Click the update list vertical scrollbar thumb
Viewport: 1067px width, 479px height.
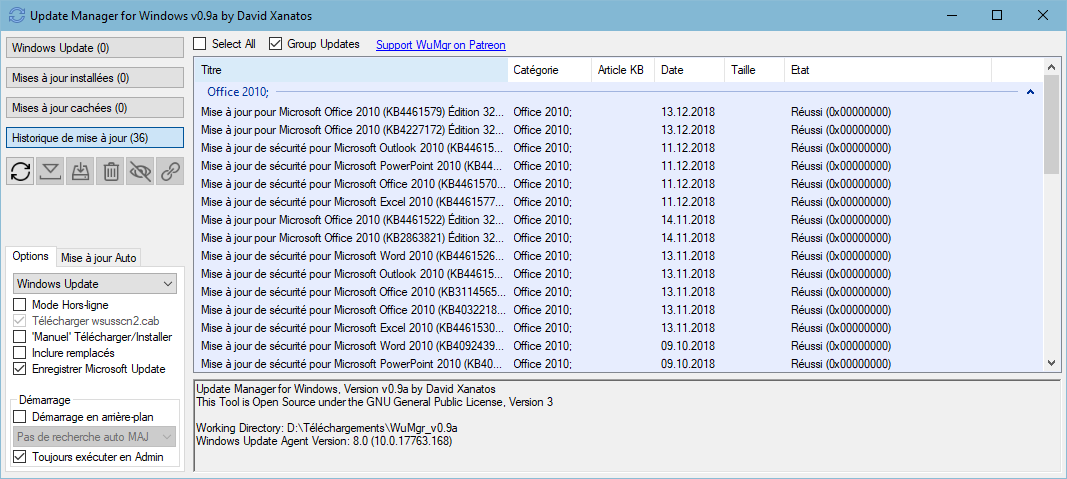tap(1051, 125)
